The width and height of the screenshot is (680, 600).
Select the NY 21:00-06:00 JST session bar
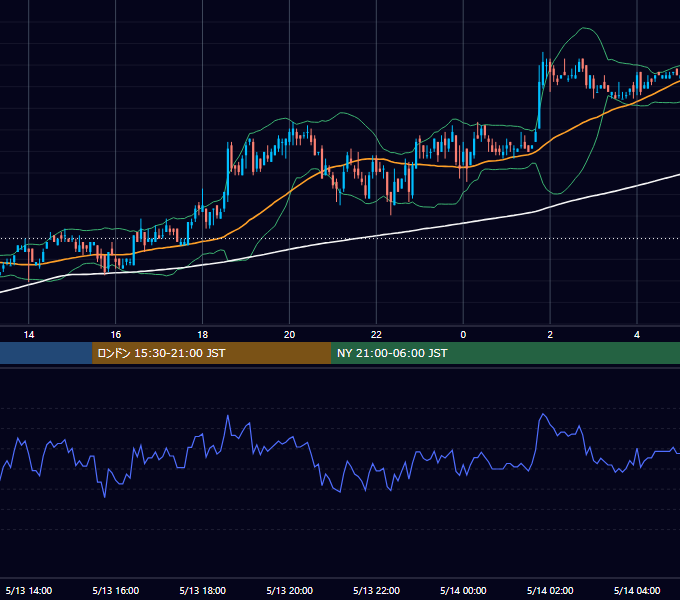pos(505,353)
